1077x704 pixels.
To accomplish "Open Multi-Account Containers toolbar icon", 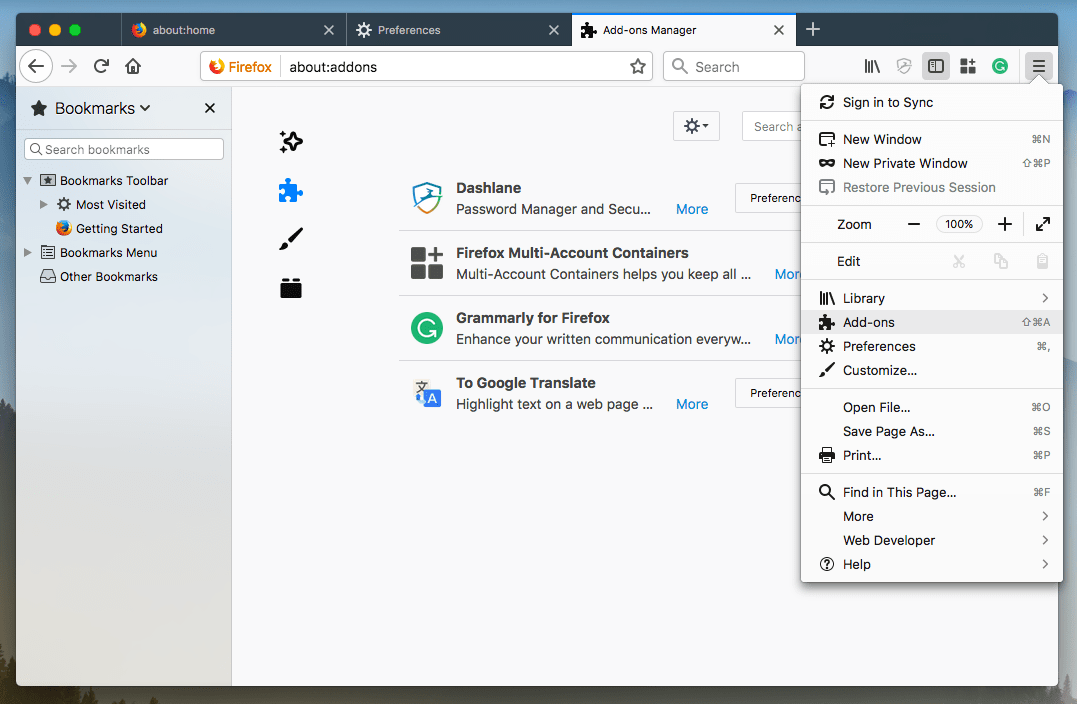I will click(x=968, y=67).
